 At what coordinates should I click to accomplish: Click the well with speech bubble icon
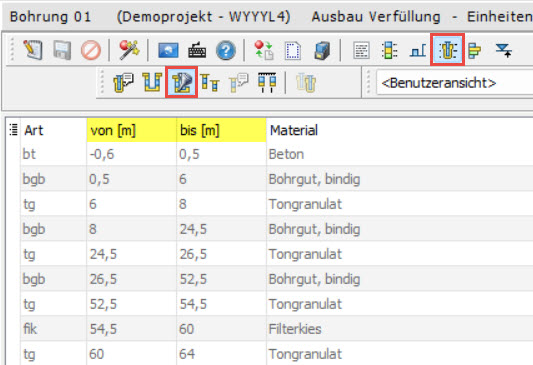coord(123,83)
